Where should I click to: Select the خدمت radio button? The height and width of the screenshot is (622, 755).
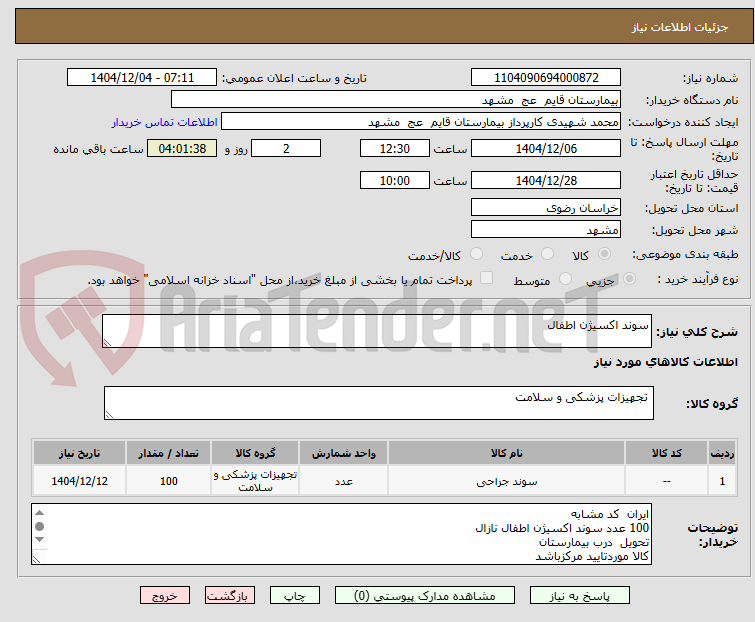pos(547,254)
